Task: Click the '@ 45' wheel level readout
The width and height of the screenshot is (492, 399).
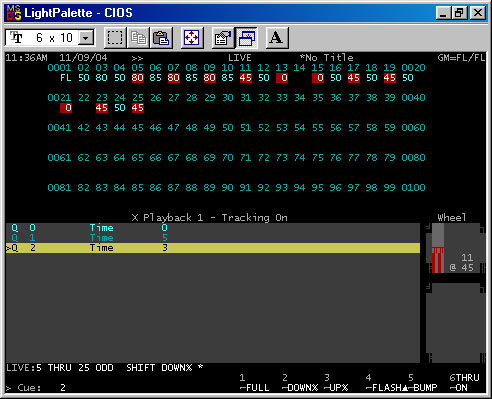Action: coord(461,268)
